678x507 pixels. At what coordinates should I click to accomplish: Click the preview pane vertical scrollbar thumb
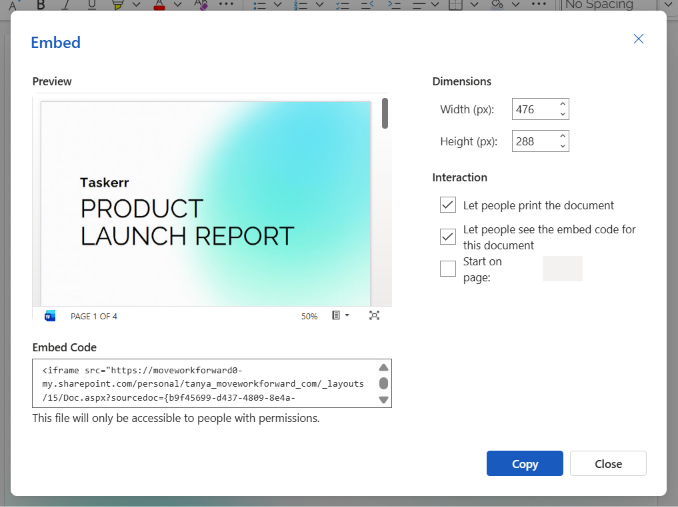pos(385,114)
